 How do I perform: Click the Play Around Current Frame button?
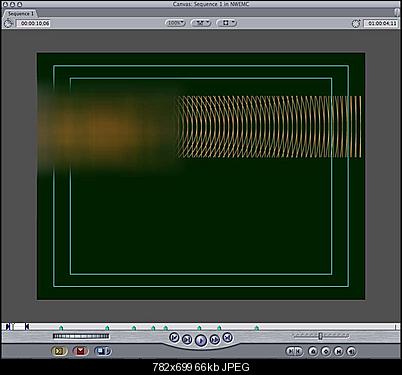click(214, 340)
